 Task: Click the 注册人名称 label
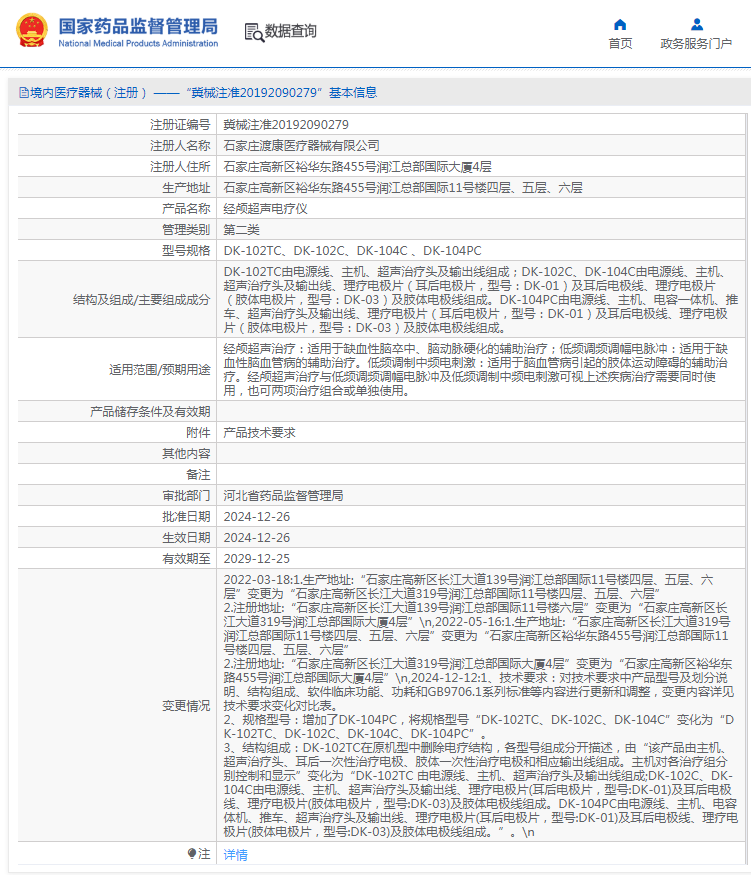point(180,146)
